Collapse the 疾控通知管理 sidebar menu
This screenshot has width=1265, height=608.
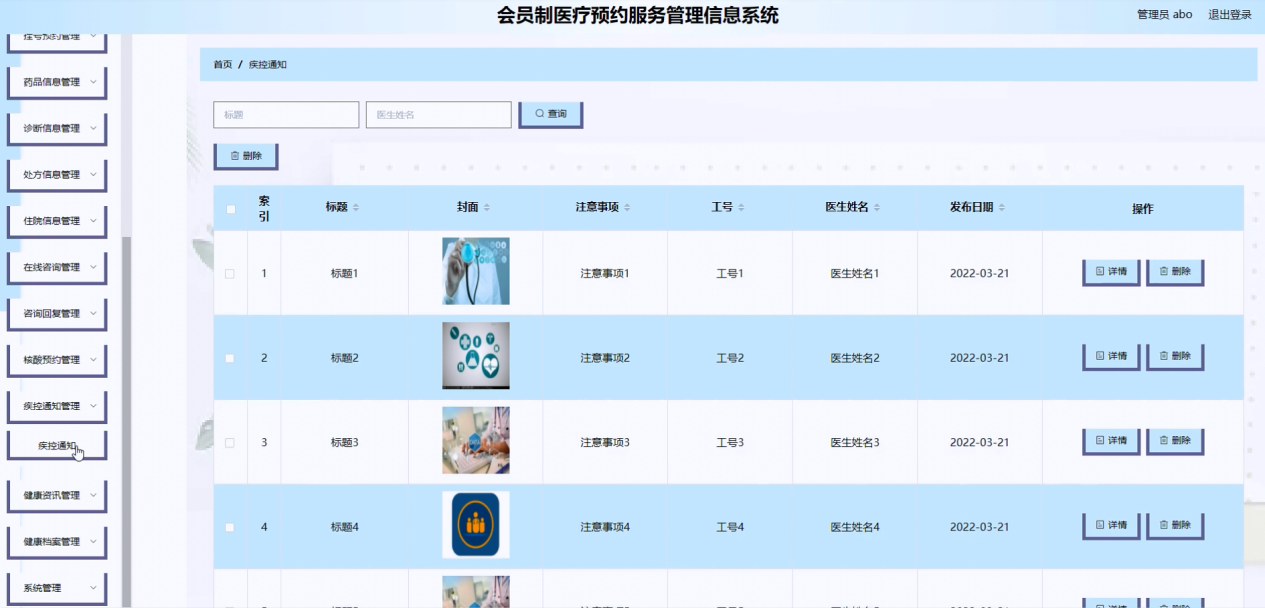tap(57, 407)
